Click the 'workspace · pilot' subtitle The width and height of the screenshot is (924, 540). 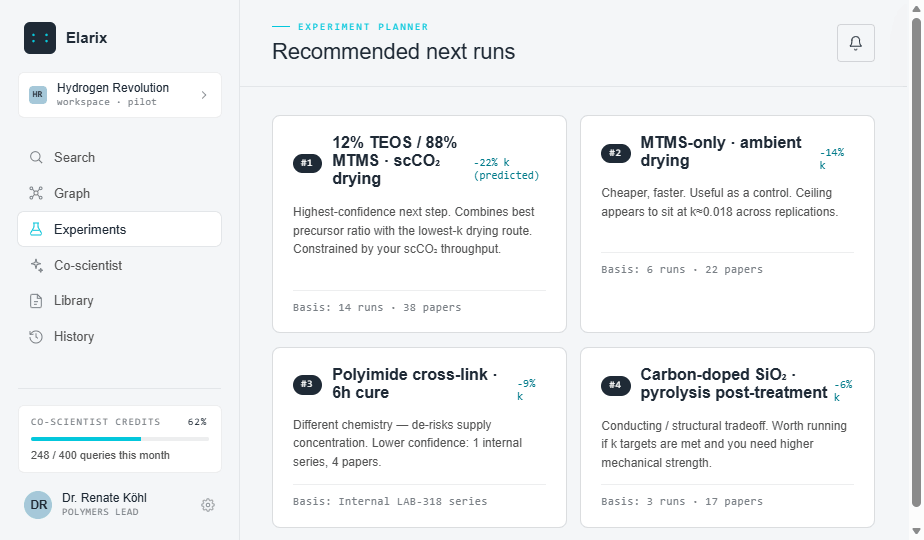(x=107, y=102)
